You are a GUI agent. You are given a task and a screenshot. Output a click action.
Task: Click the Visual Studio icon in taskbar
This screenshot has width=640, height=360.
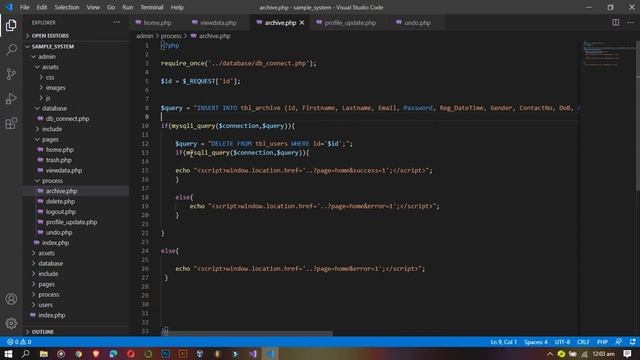(x=253, y=353)
